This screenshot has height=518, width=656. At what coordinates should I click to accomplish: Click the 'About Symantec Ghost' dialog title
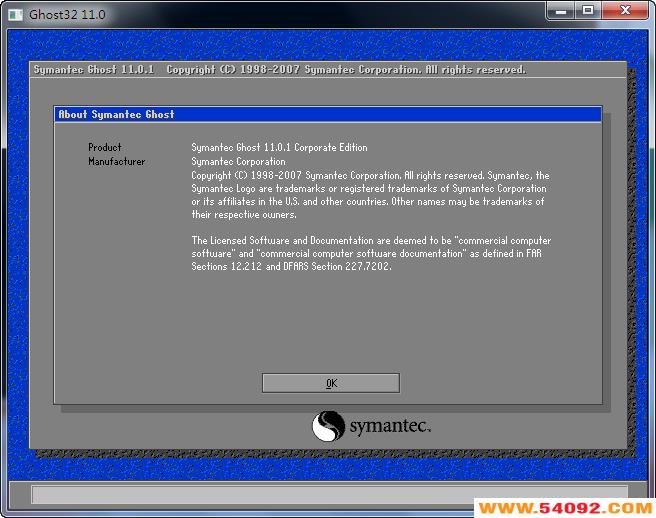point(116,114)
